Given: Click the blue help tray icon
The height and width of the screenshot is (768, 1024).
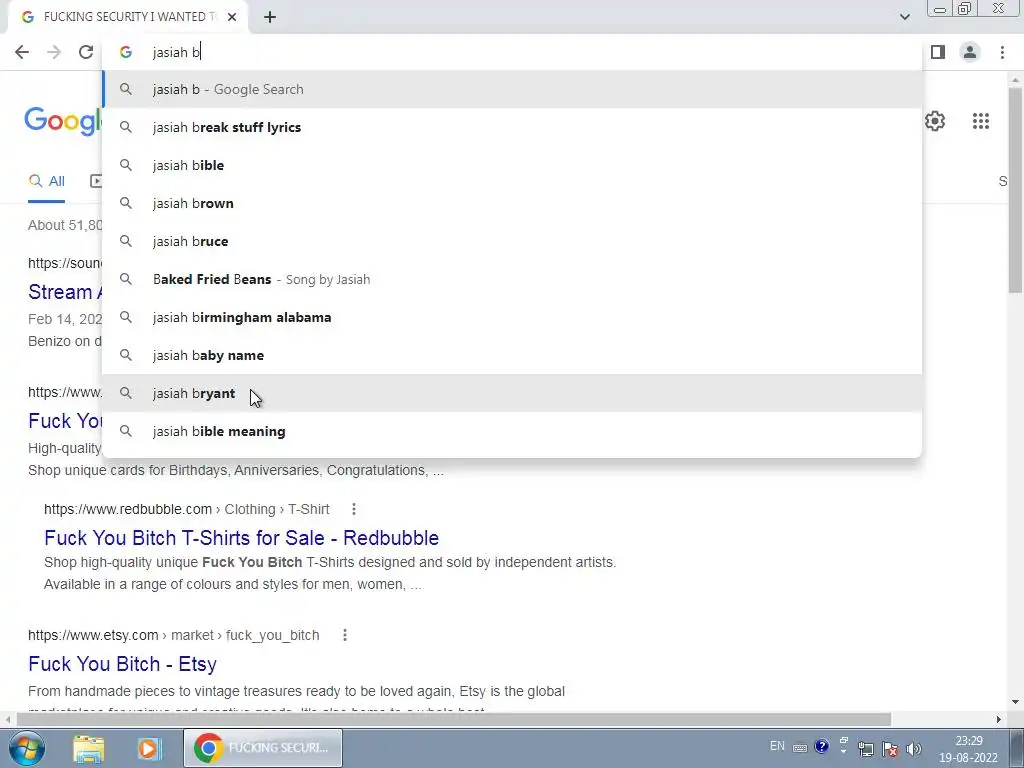Looking at the screenshot, I should coord(822,746).
